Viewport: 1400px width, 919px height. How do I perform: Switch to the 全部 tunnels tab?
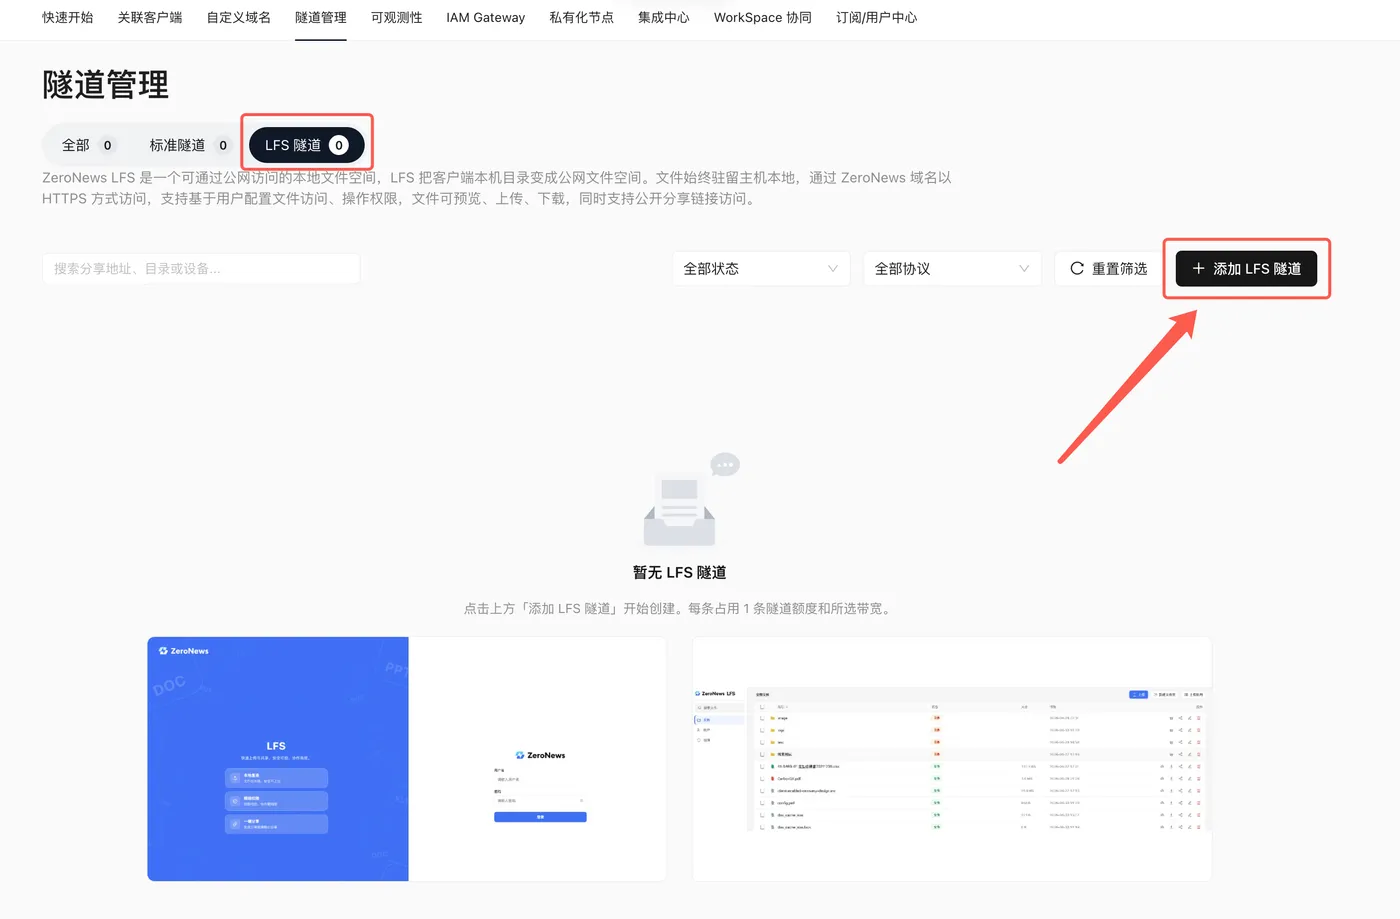89,145
